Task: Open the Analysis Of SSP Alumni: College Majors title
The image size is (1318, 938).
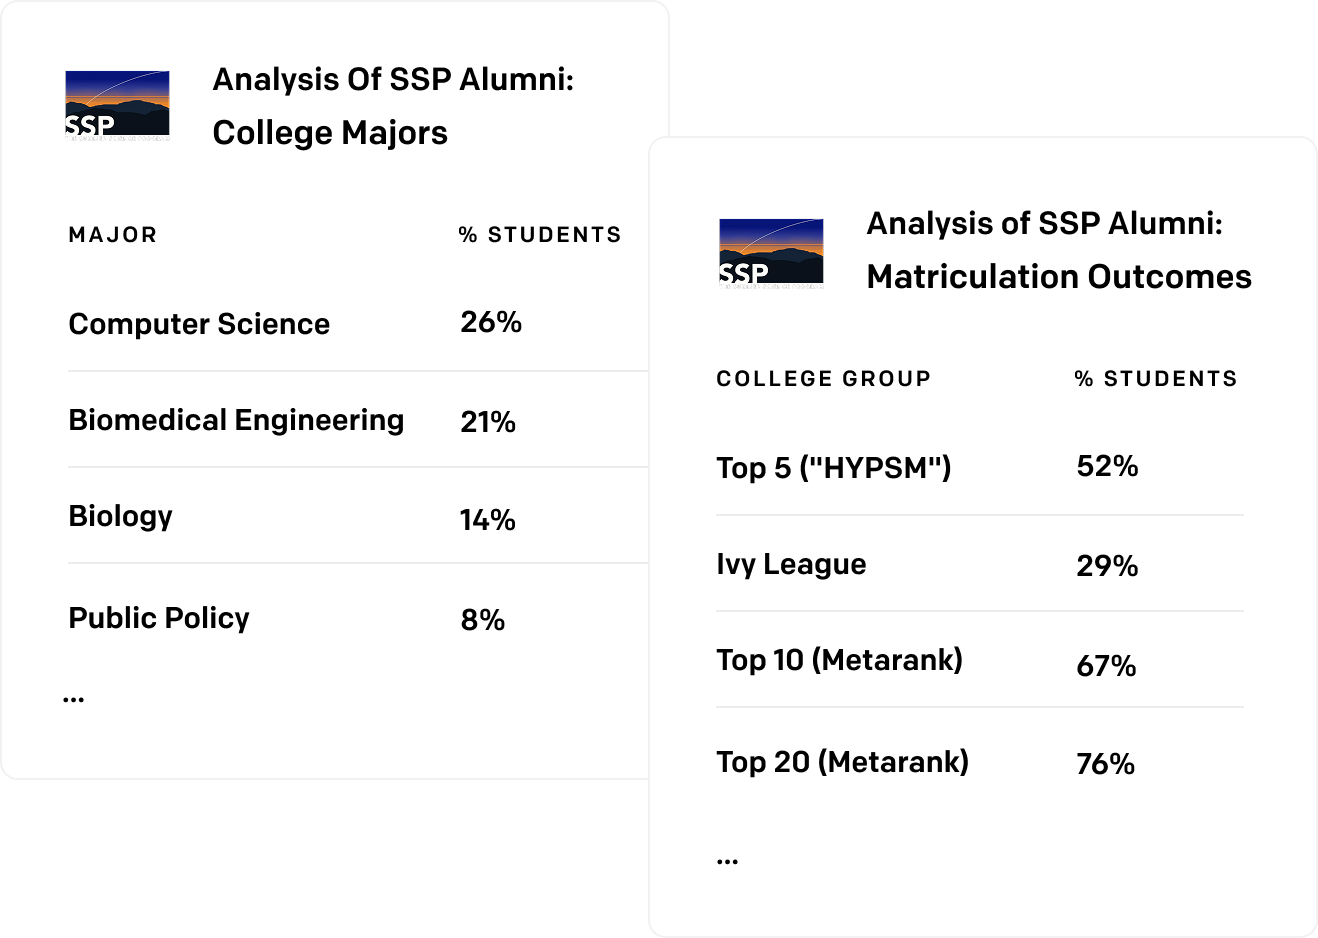Action: coord(393,106)
